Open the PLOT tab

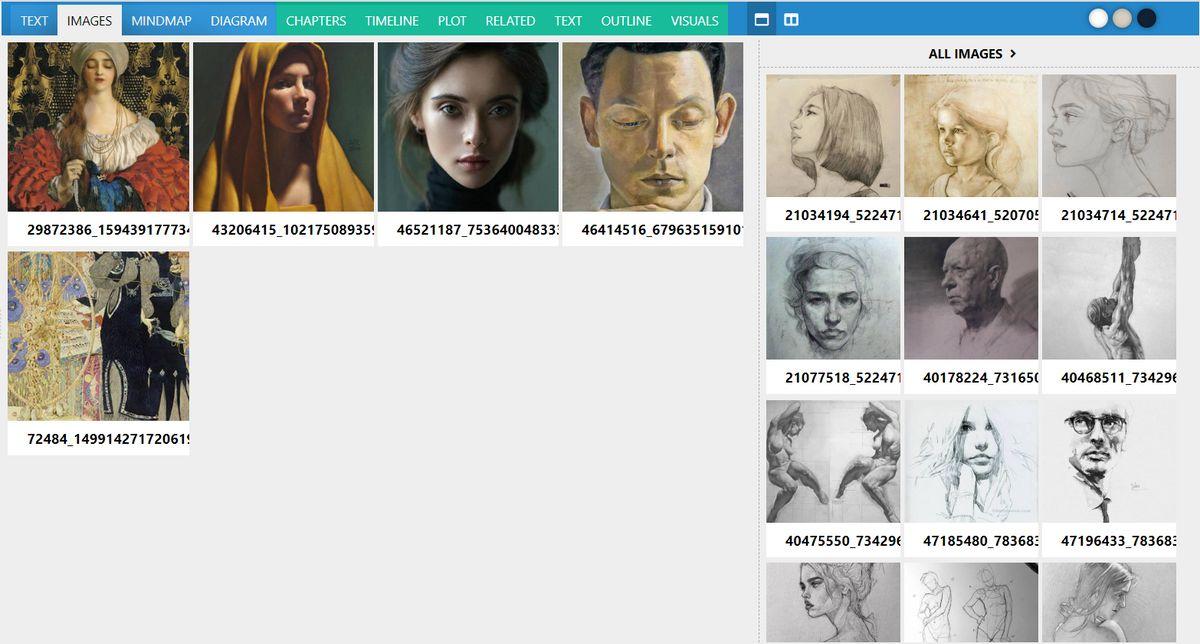(x=452, y=20)
